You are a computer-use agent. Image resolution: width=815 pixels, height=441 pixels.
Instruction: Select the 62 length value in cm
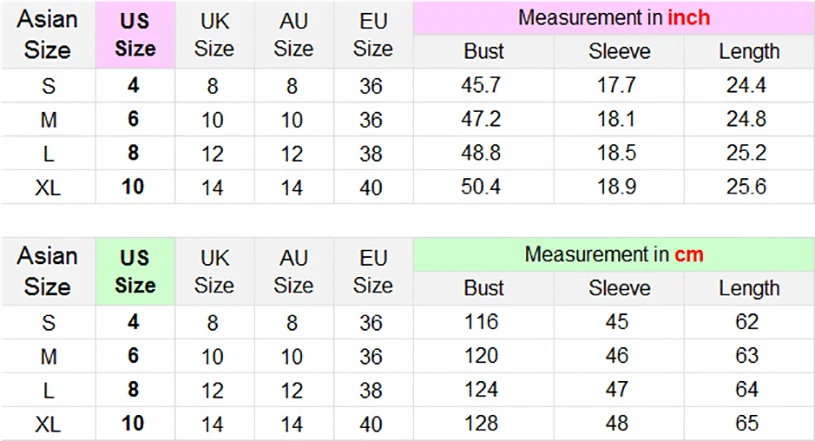coord(747,323)
